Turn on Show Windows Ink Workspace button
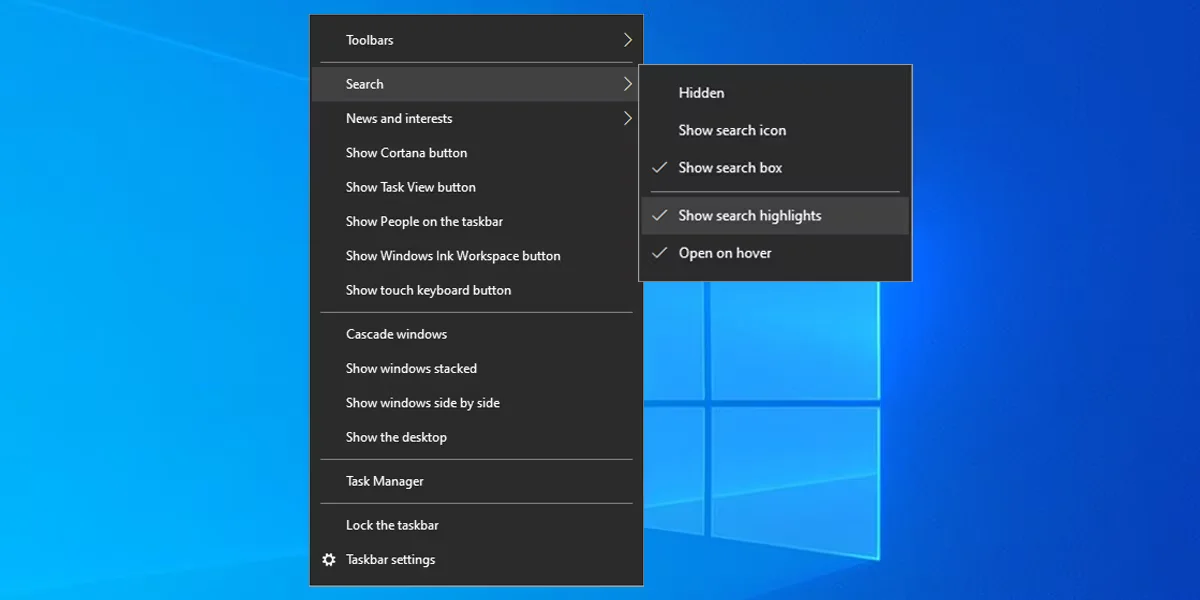 pyautogui.click(x=453, y=256)
